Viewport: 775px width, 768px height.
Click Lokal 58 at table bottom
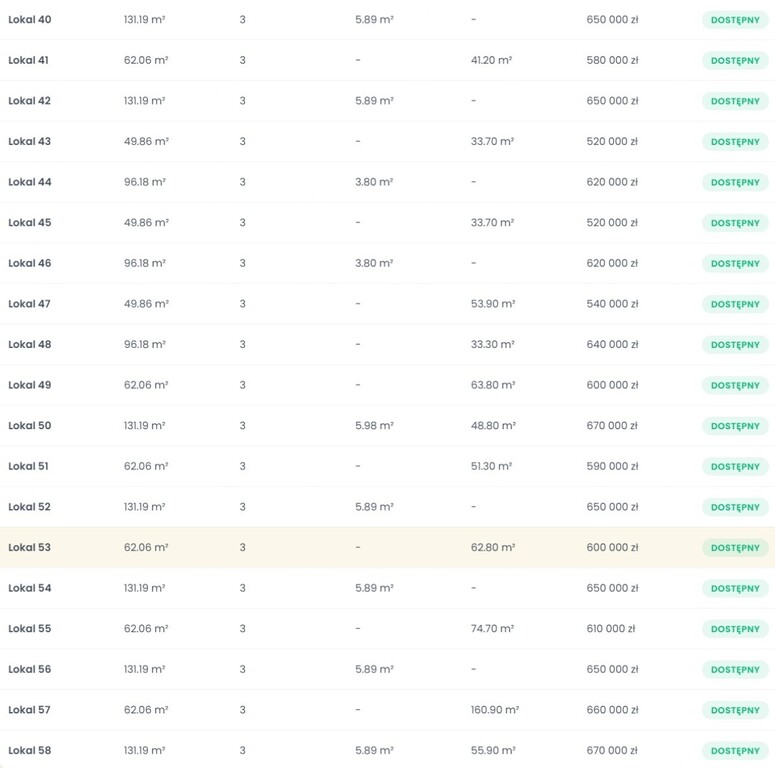pos(30,751)
